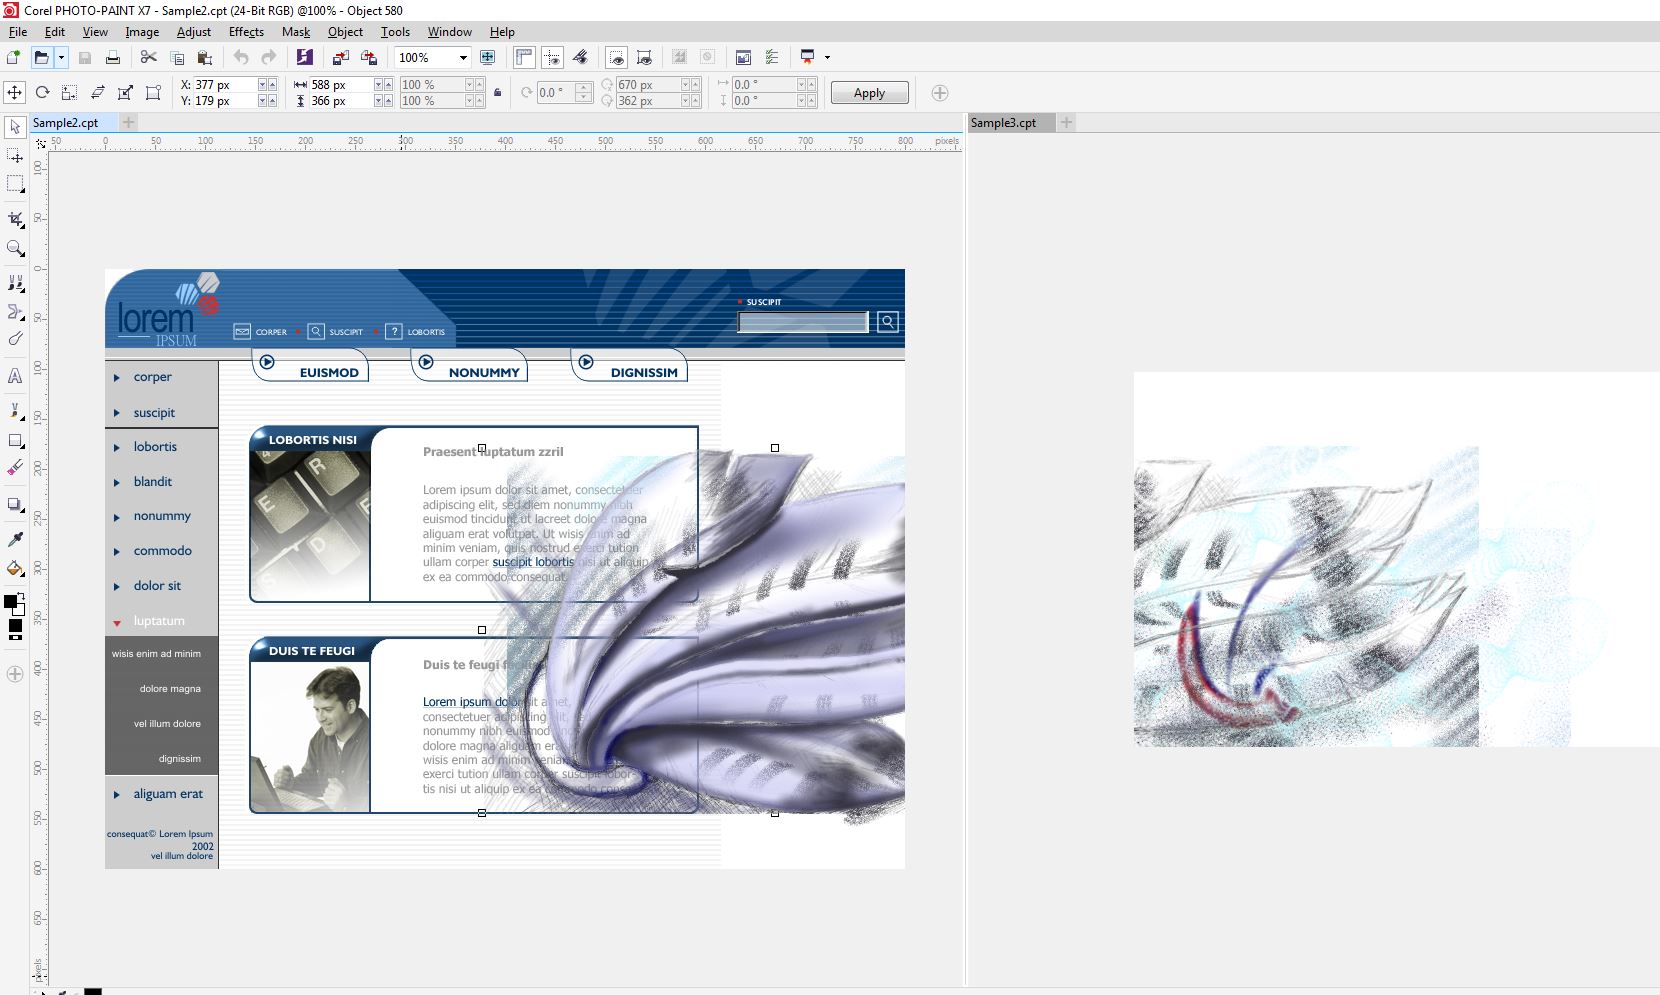
Task: Toggle mask marquee visibility with the eye icon
Action: [x=617, y=57]
